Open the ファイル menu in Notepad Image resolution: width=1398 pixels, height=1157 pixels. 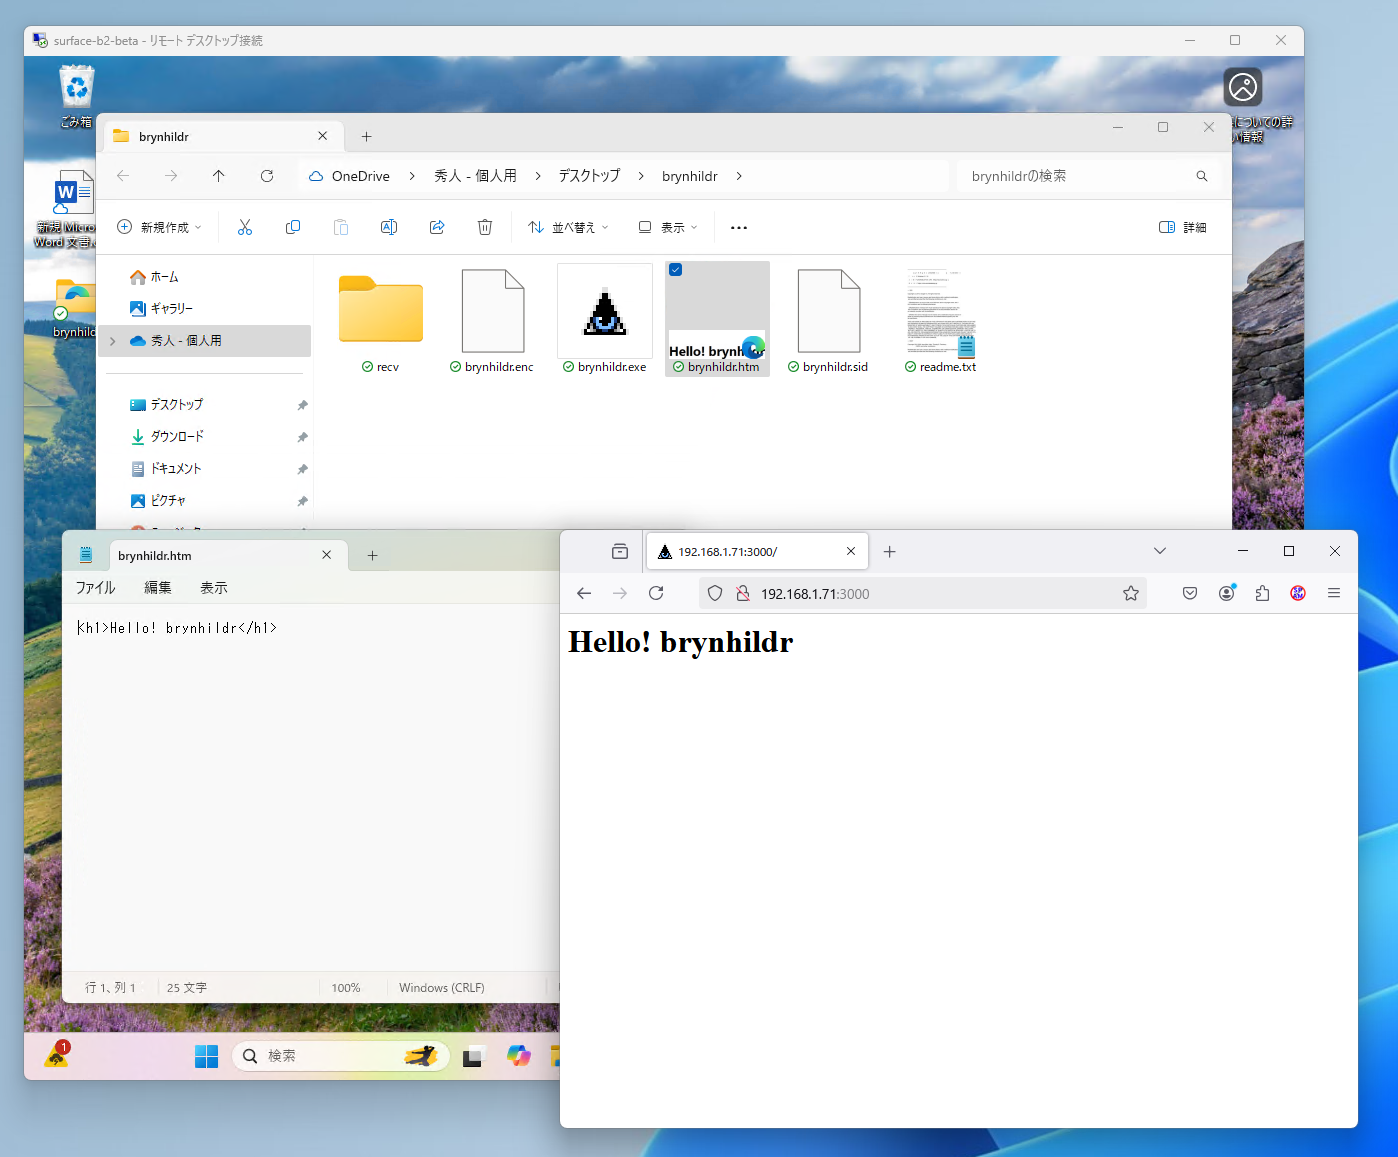pyautogui.click(x=95, y=587)
